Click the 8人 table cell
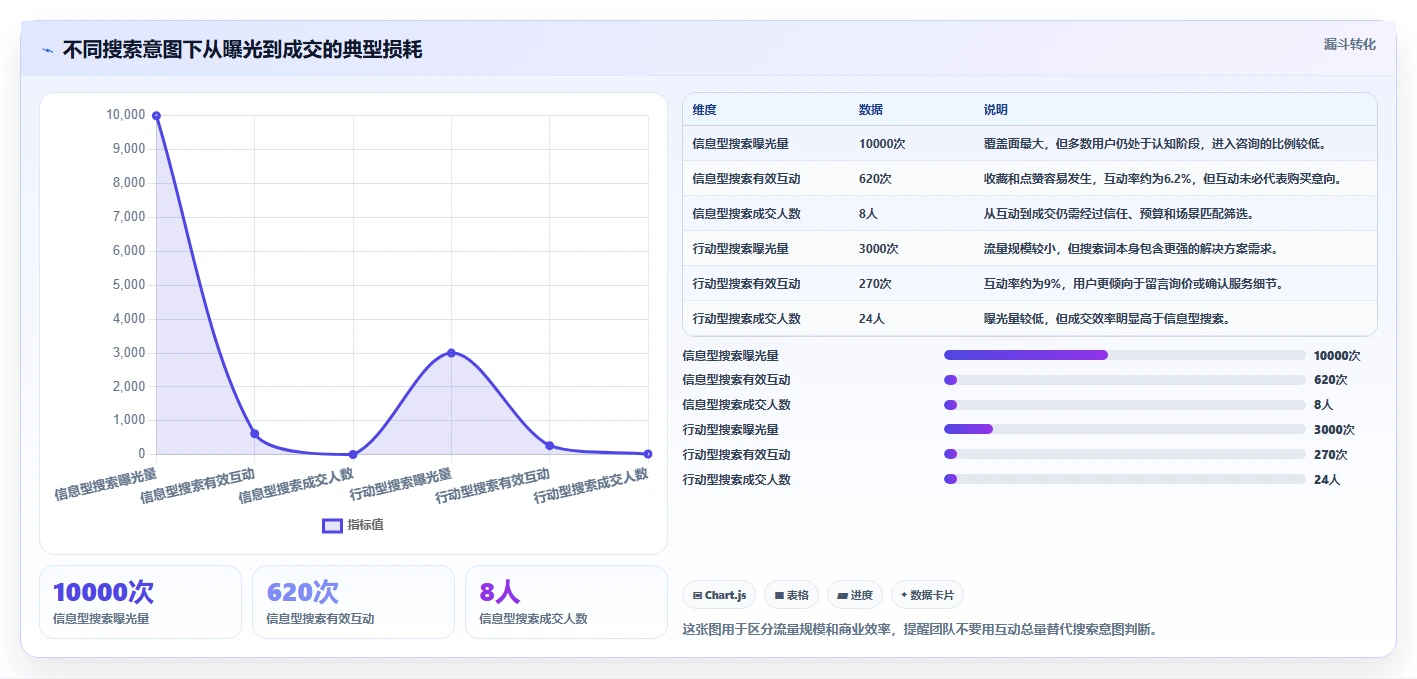 pos(868,214)
